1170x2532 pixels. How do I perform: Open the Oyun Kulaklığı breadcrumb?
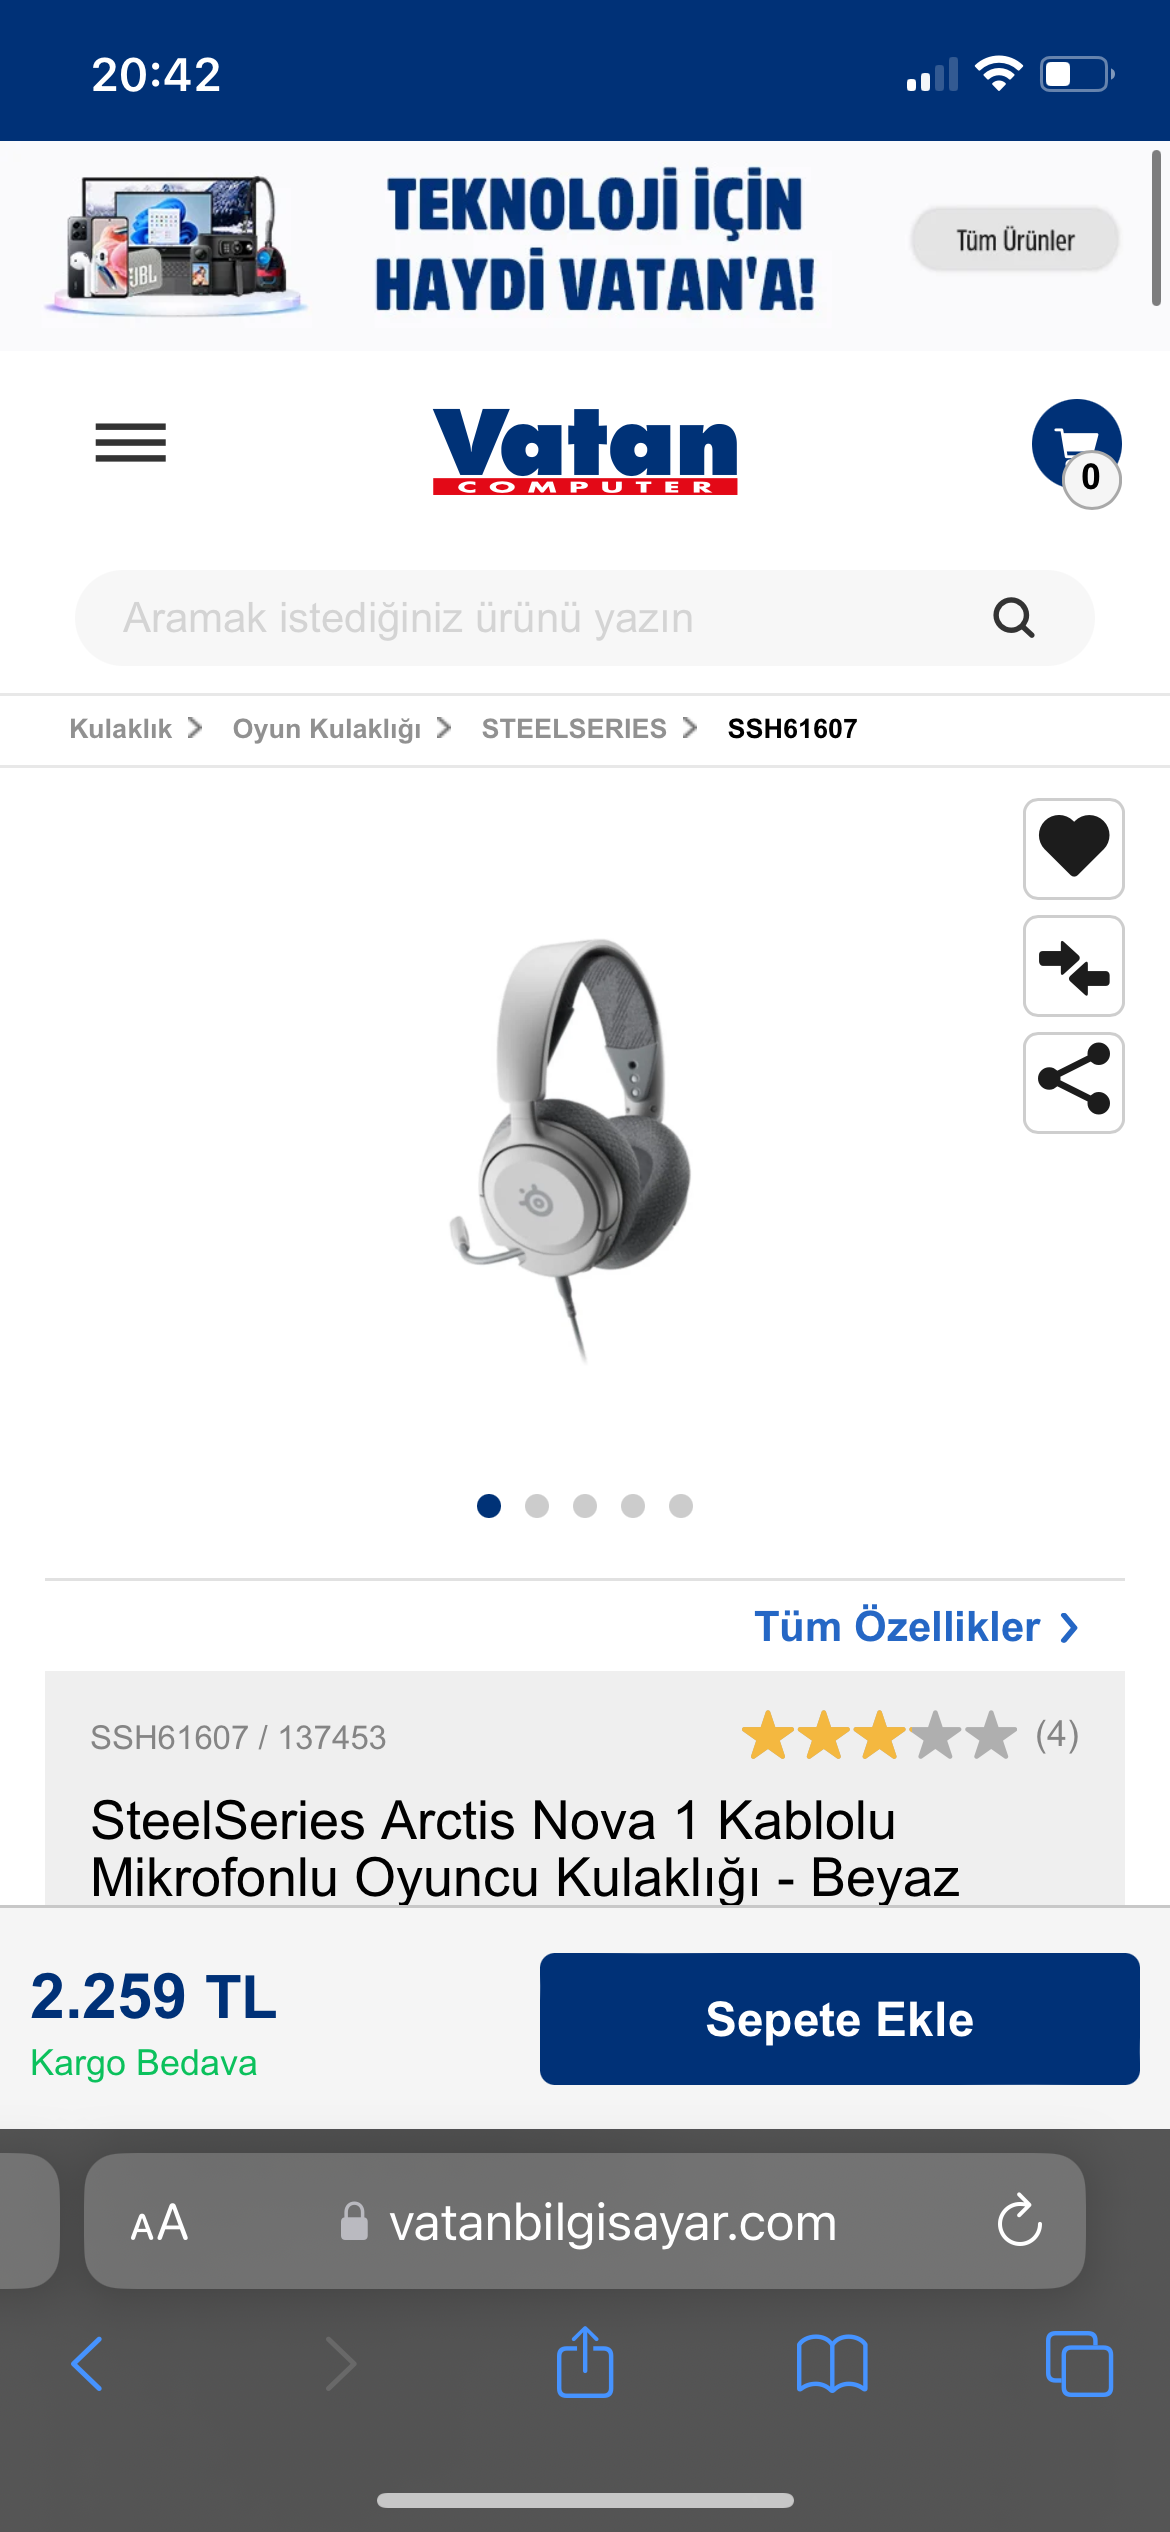pos(327,729)
